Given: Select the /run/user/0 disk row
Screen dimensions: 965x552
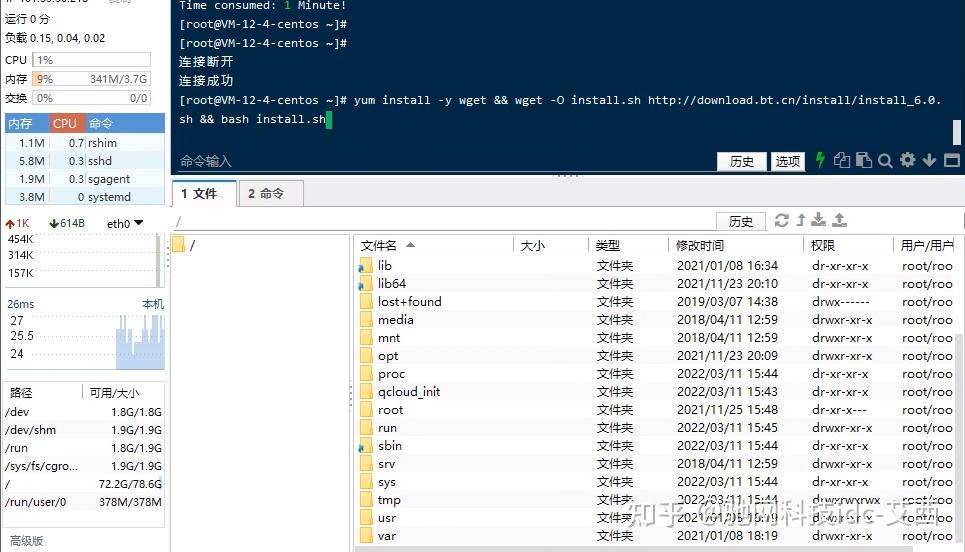Looking at the screenshot, I should point(84,502).
